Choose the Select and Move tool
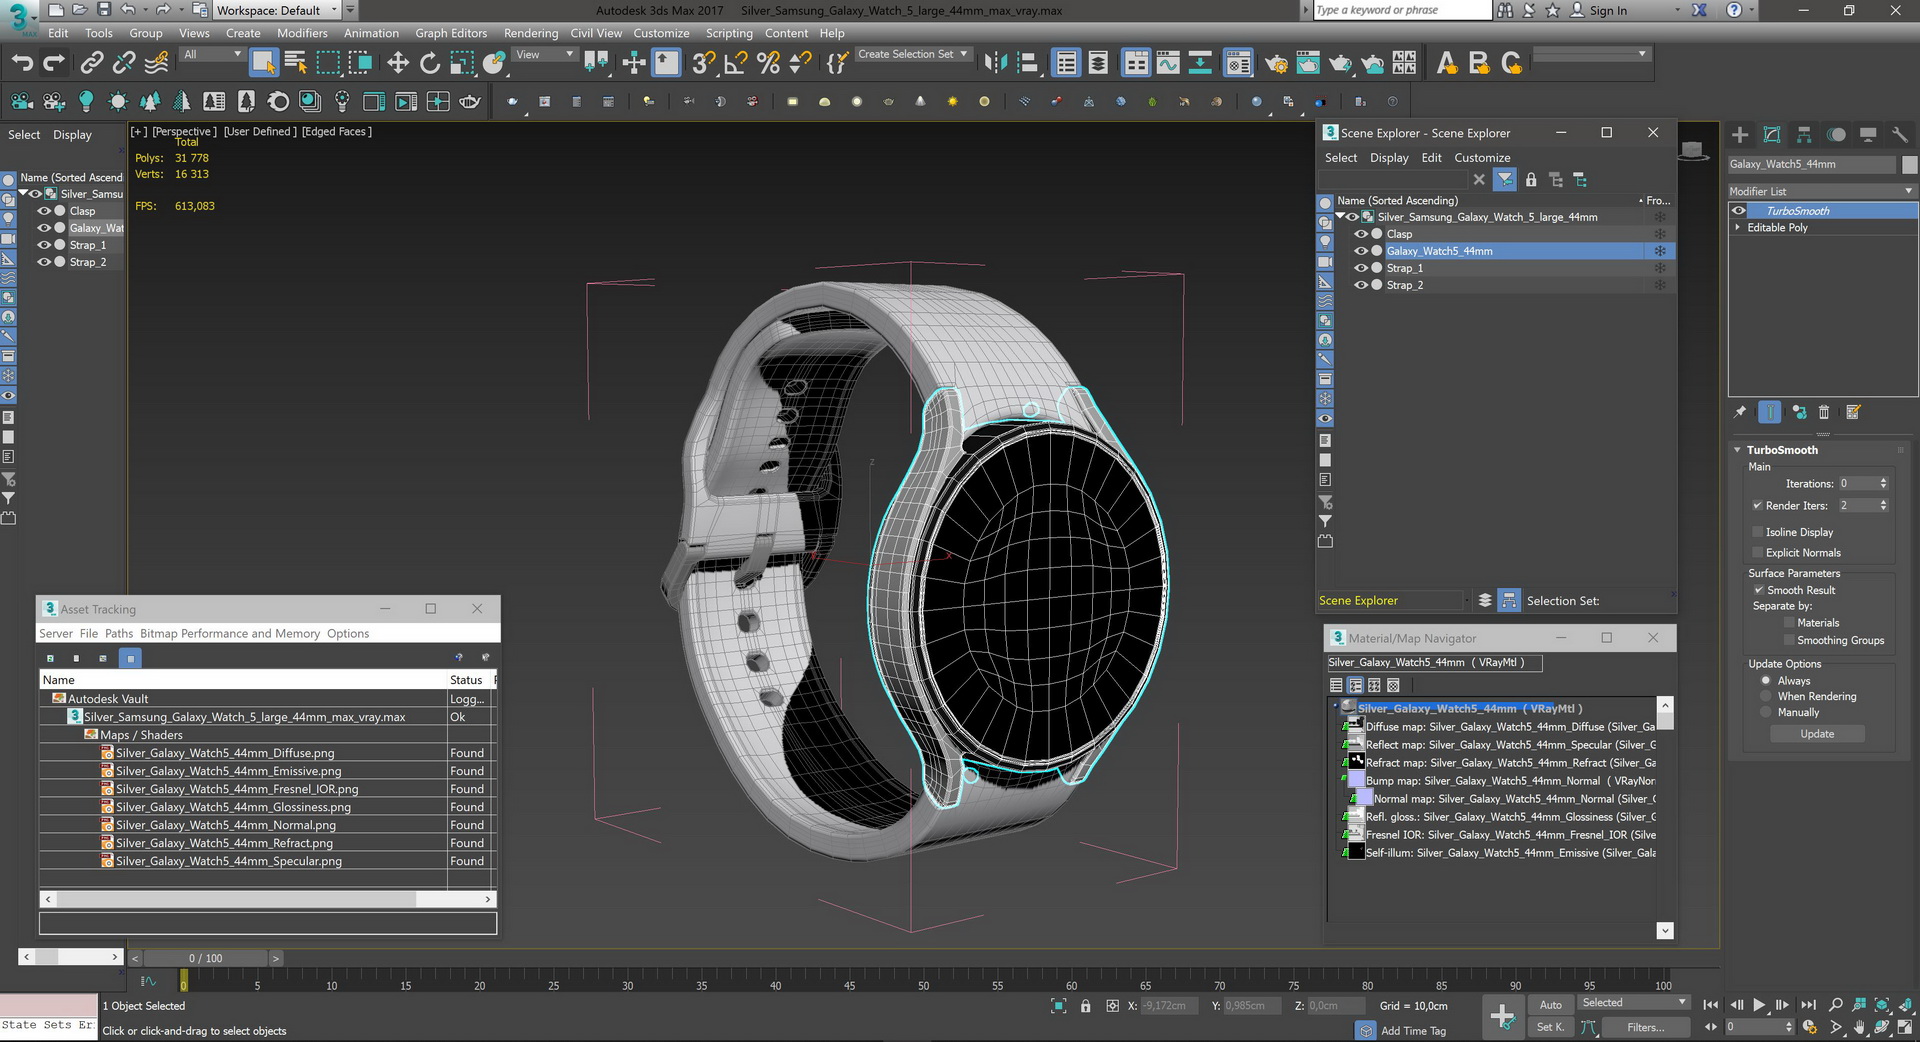The image size is (1920, 1042). [x=398, y=63]
